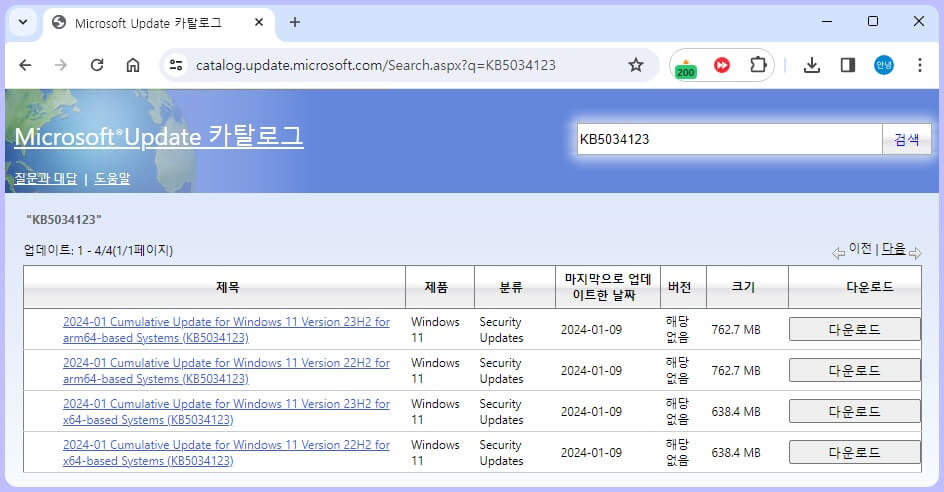The width and height of the screenshot is (944, 492).
Task: Click 762.7 MB size in 23H2 arm64 row
Action: pyautogui.click(x=736, y=329)
